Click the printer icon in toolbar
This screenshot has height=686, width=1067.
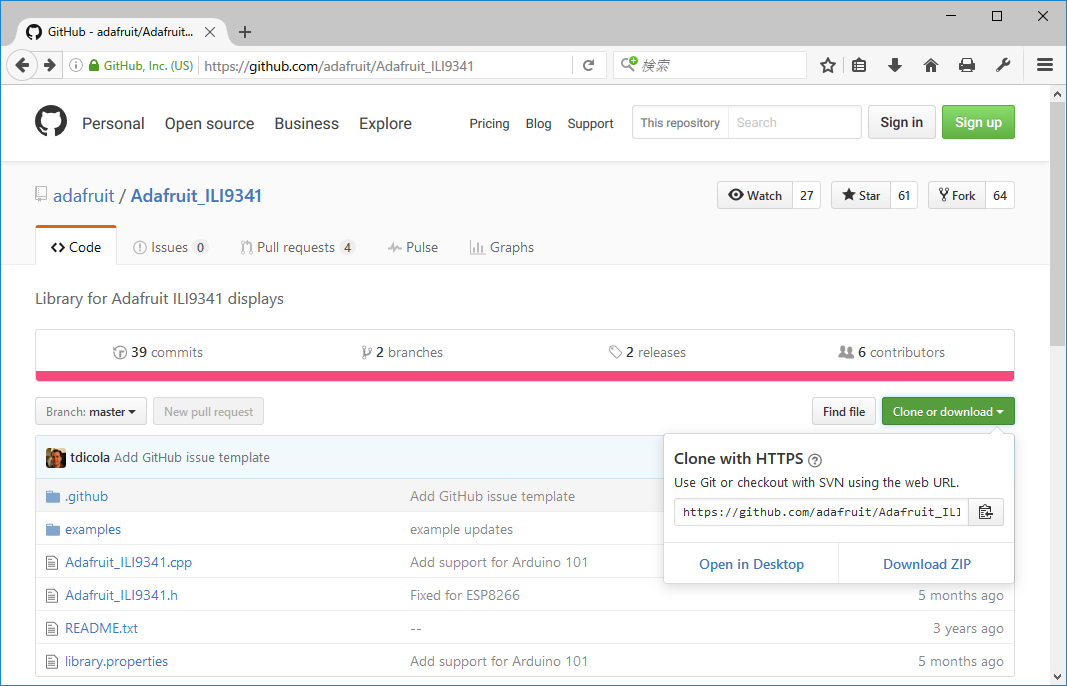point(966,65)
